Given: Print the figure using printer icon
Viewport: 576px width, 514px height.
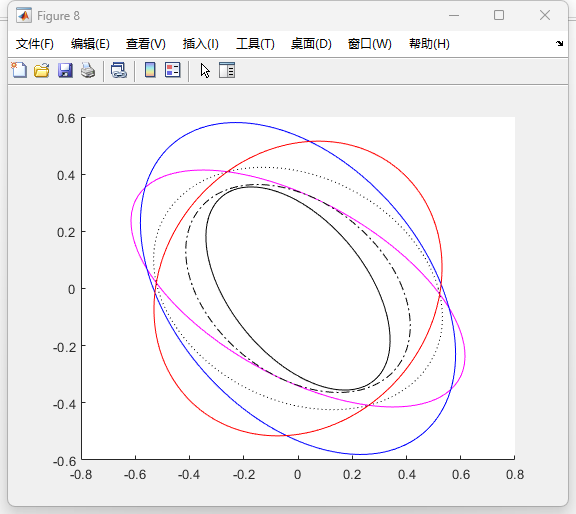Looking at the screenshot, I should click(88, 70).
